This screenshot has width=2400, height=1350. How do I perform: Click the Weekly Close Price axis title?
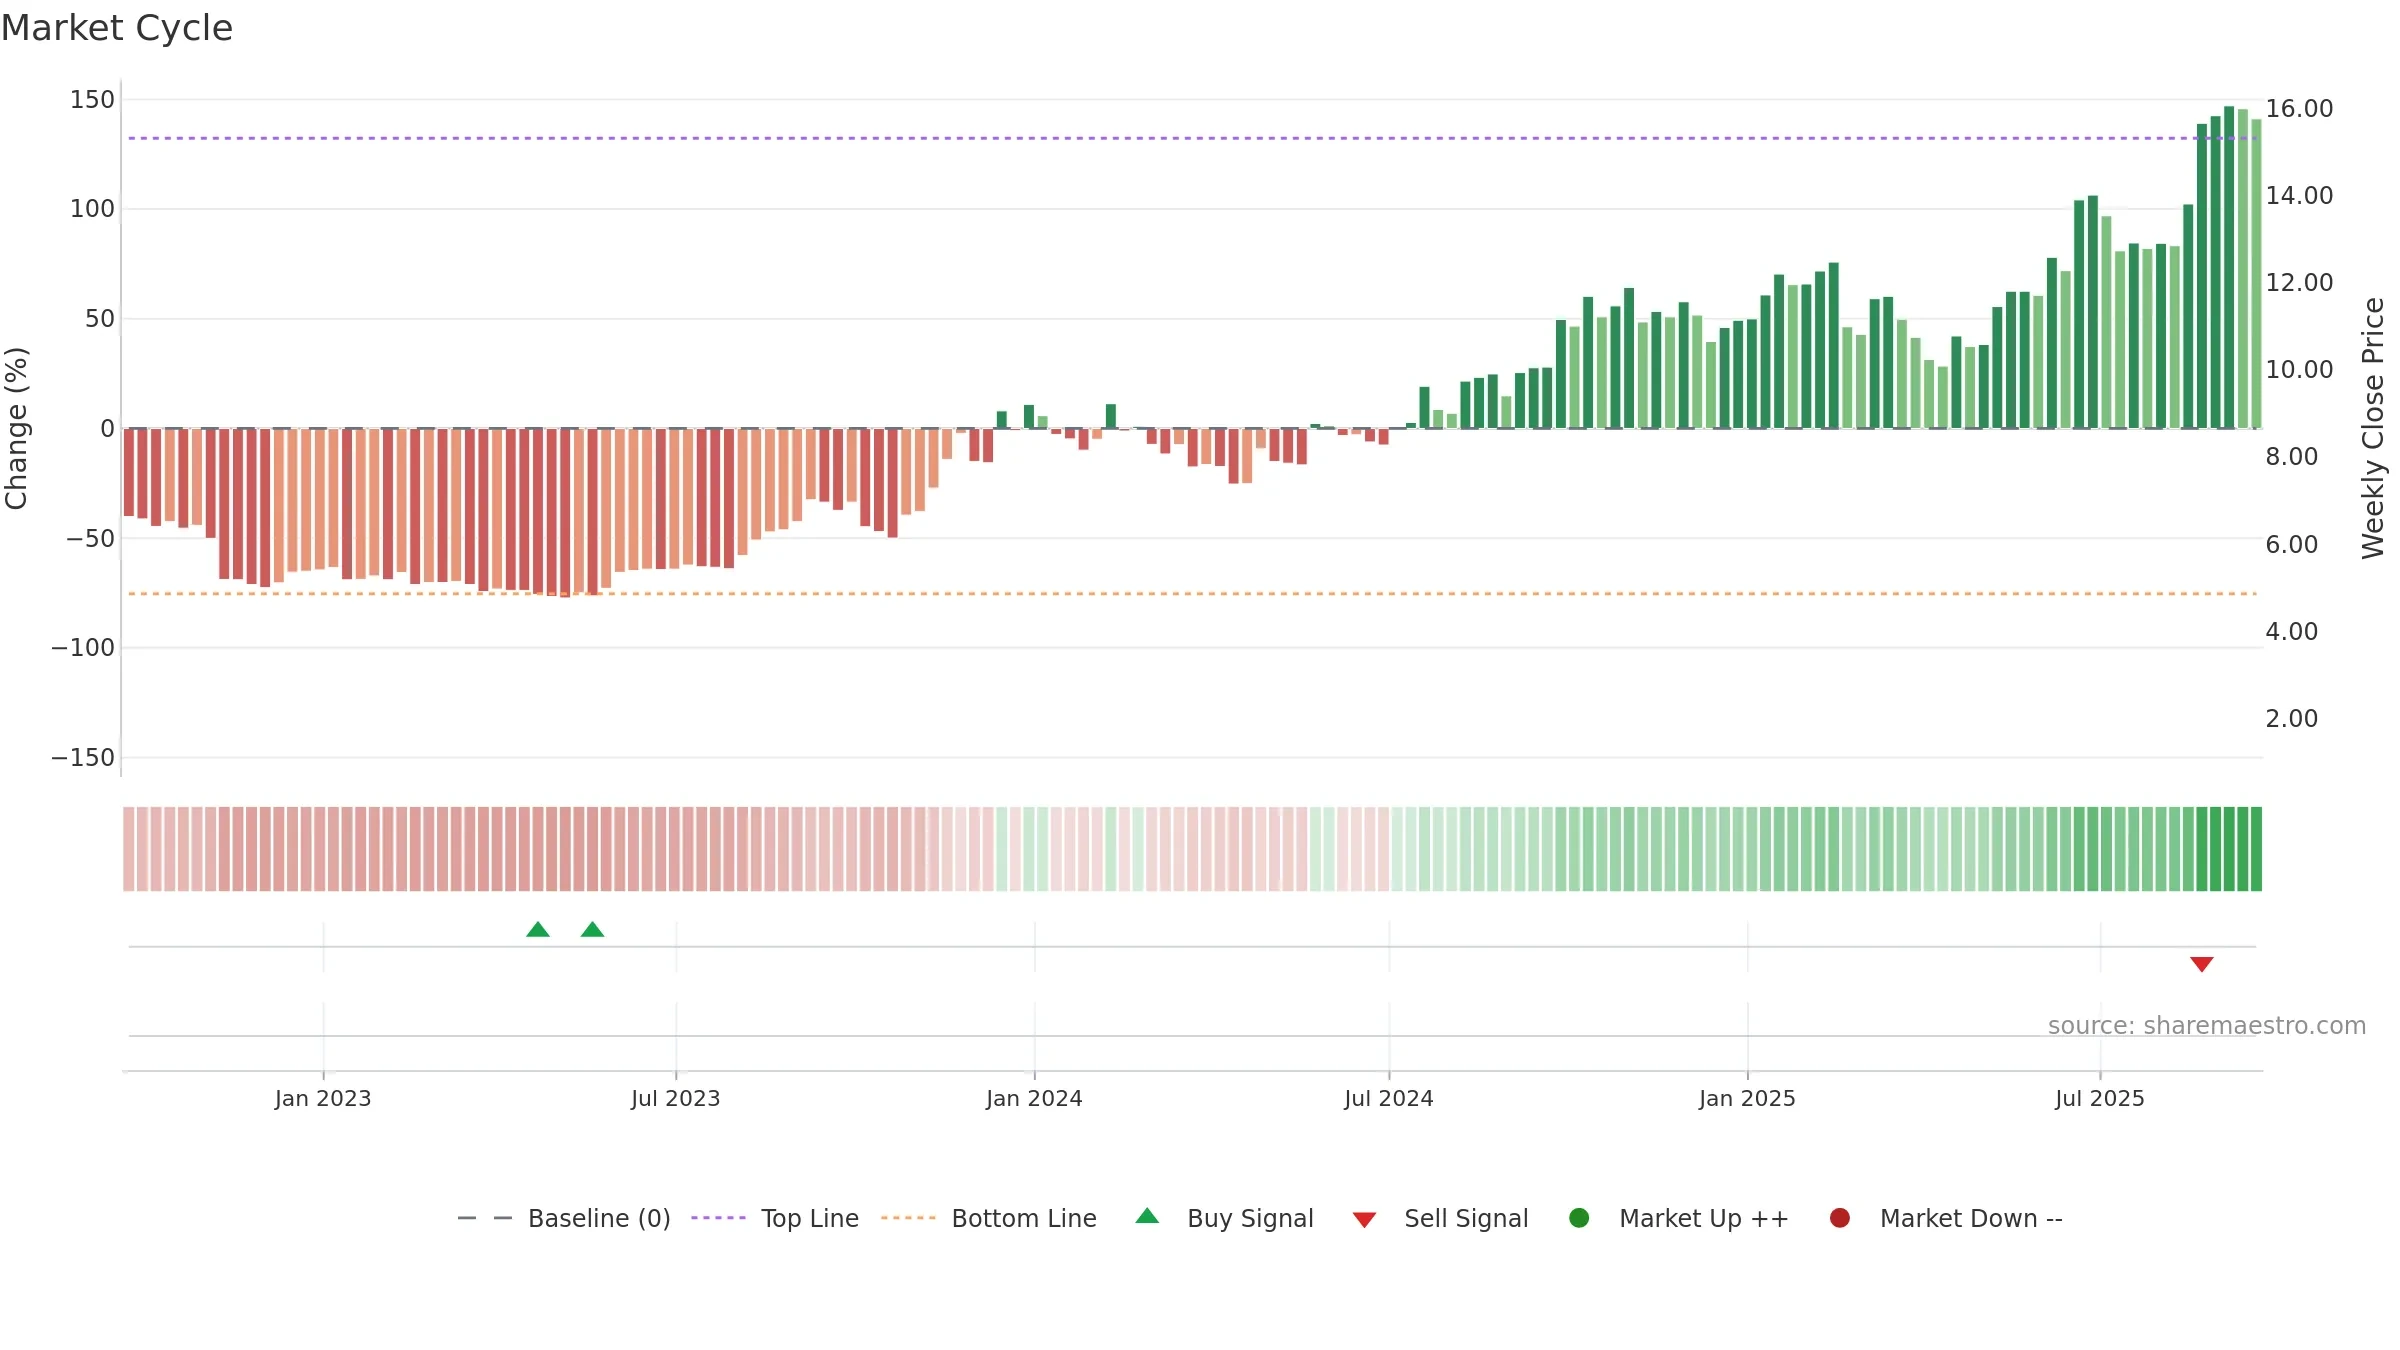tap(2373, 428)
